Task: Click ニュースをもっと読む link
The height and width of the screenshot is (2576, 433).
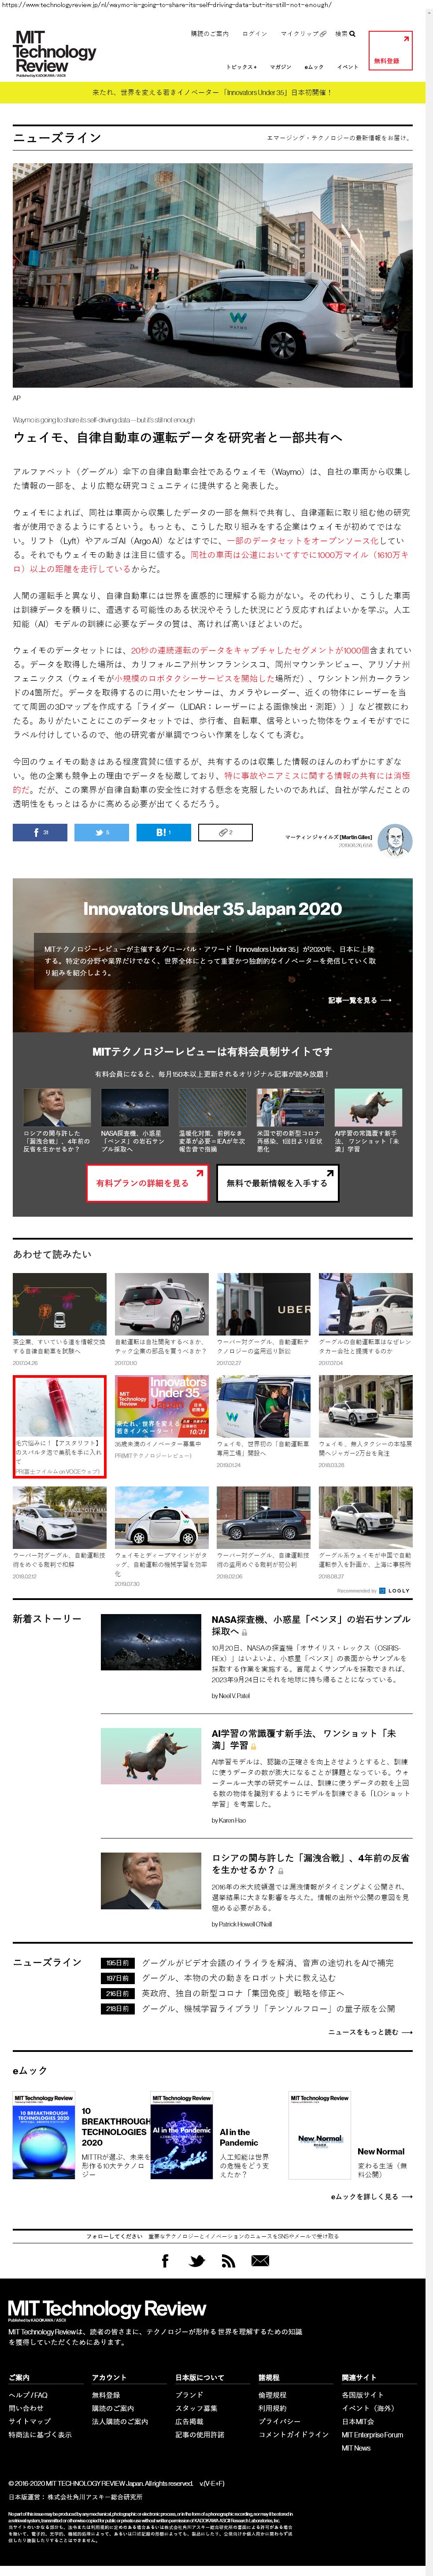Action: (370, 2032)
